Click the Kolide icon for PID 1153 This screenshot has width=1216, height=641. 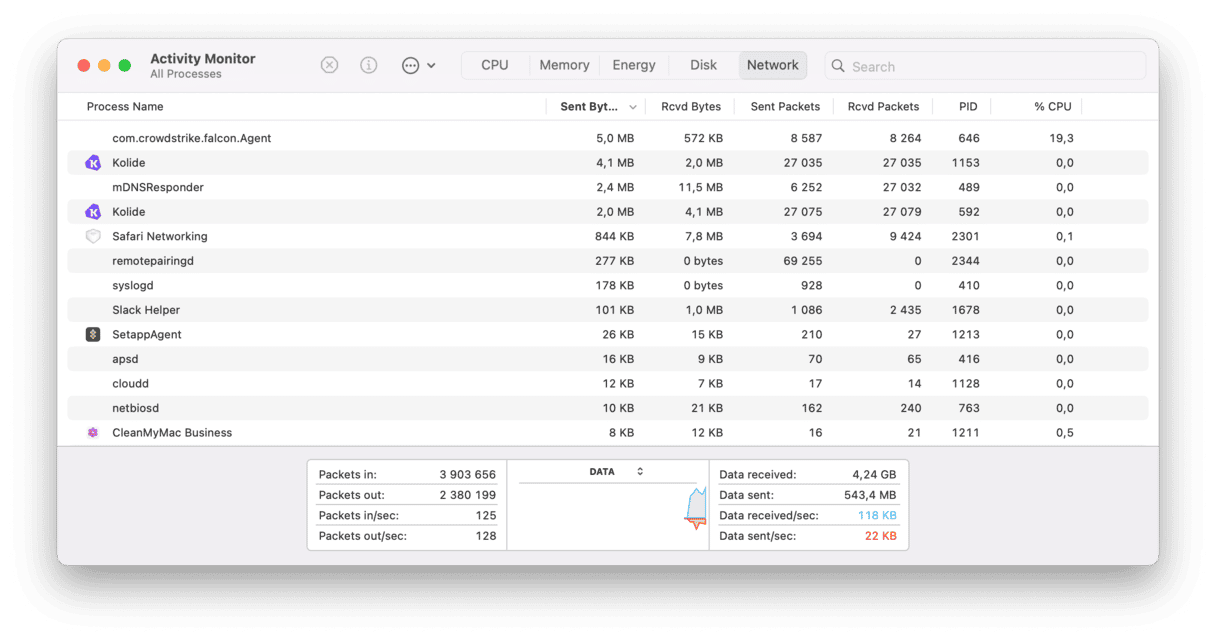coord(93,163)
